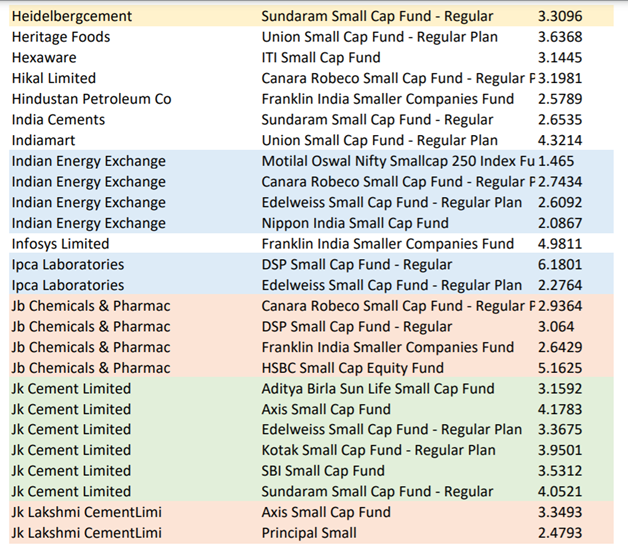Screen dimensions: 628x548
Task: Click the value 4.9811
Action: tap(560, 244)
